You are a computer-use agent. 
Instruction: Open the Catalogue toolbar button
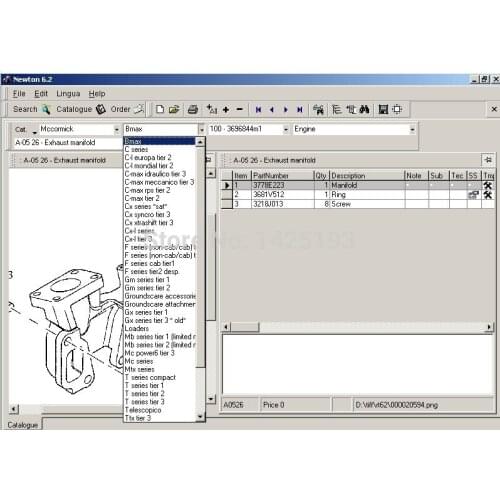(x=81, y=109)
